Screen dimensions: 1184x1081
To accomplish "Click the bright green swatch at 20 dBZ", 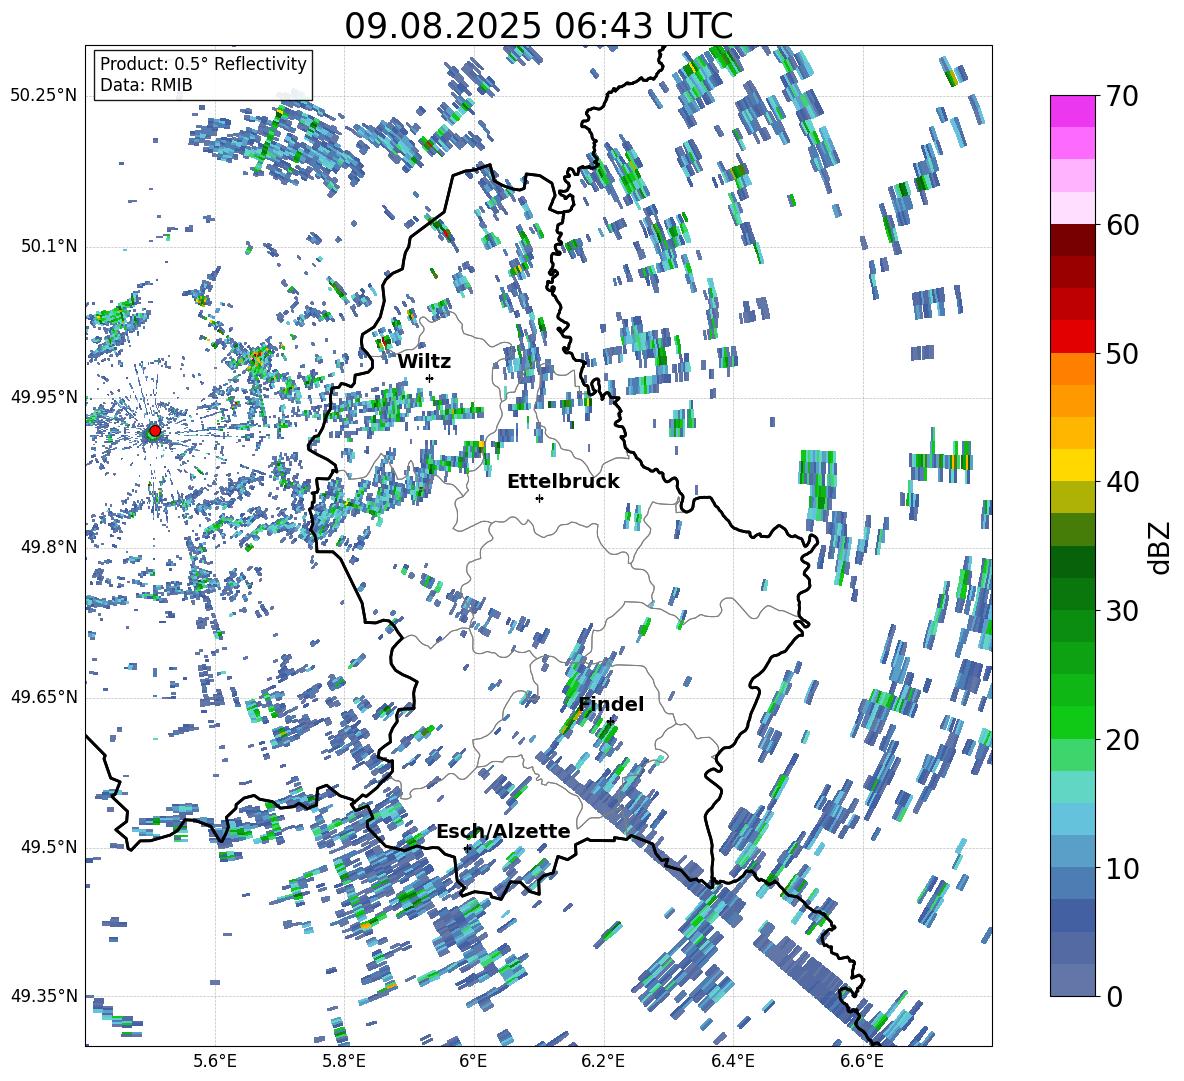I will tap(1072, 722).
